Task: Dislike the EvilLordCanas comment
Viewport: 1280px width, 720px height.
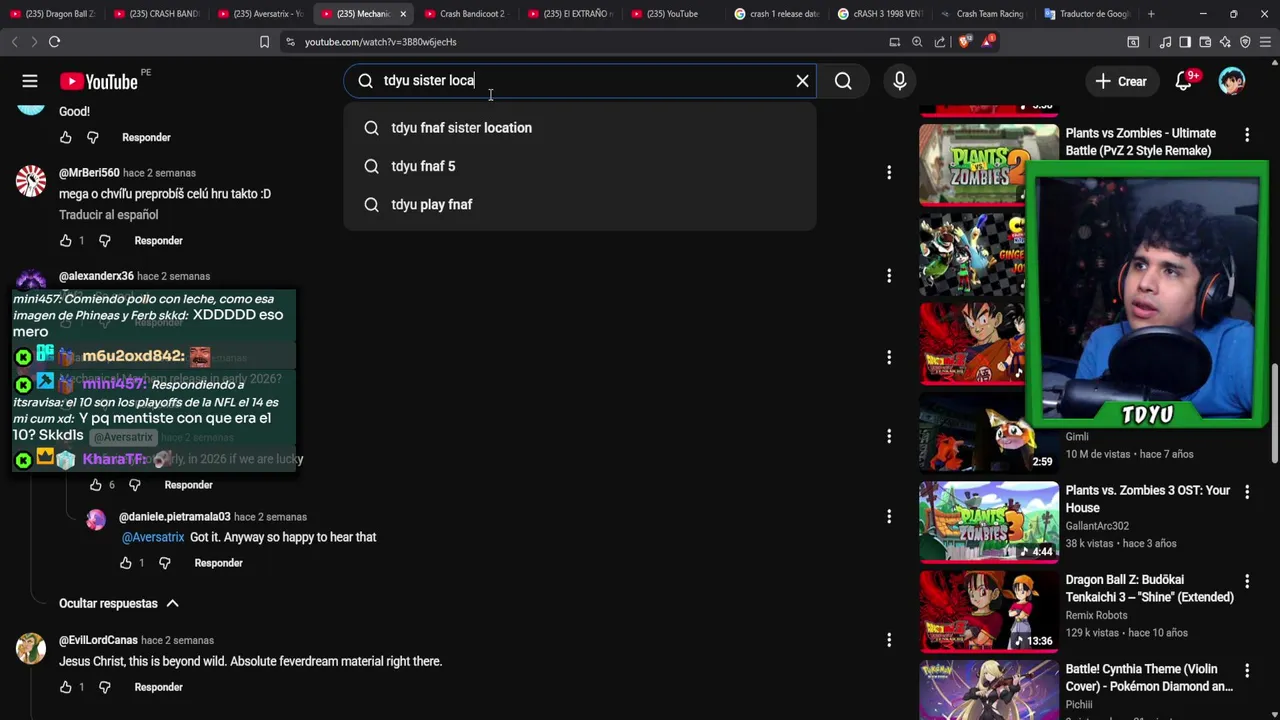Action: (105, 688)
